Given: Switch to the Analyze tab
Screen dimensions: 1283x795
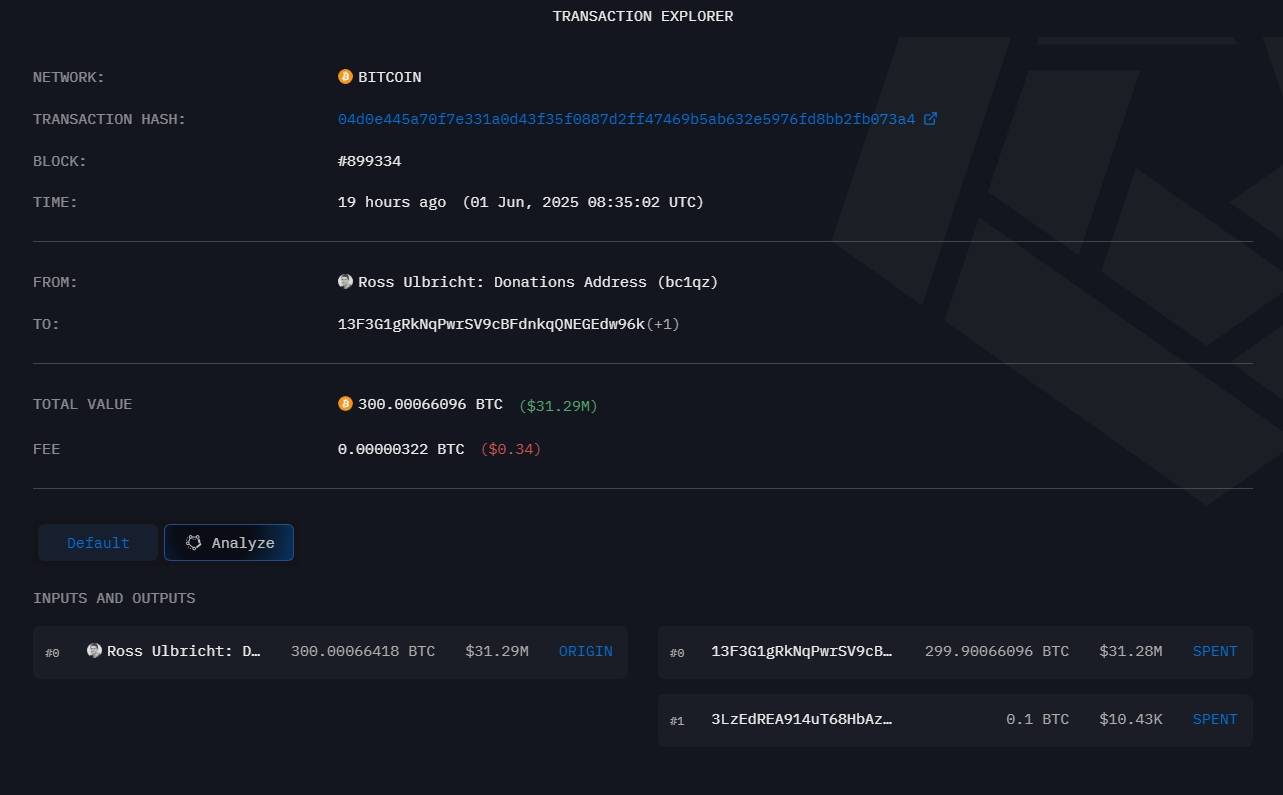Looking at the screenshot, I should point(229,543).
